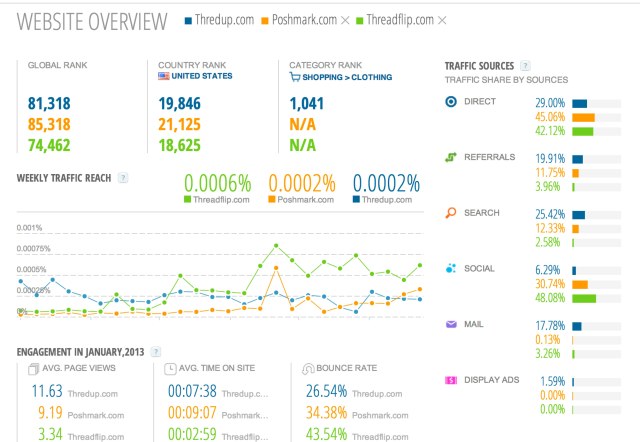Open the Shopping > Clothing category link
This screenshot has width=640, height=442.
tap(347, 77)
